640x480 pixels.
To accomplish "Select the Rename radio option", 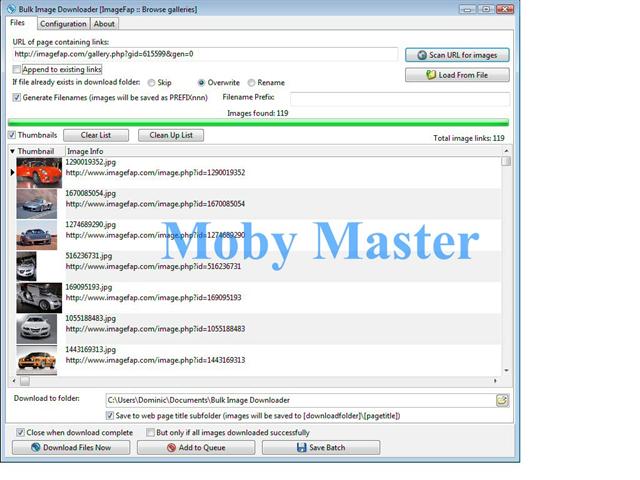I will pyautogui.click(x=251, y=83).
